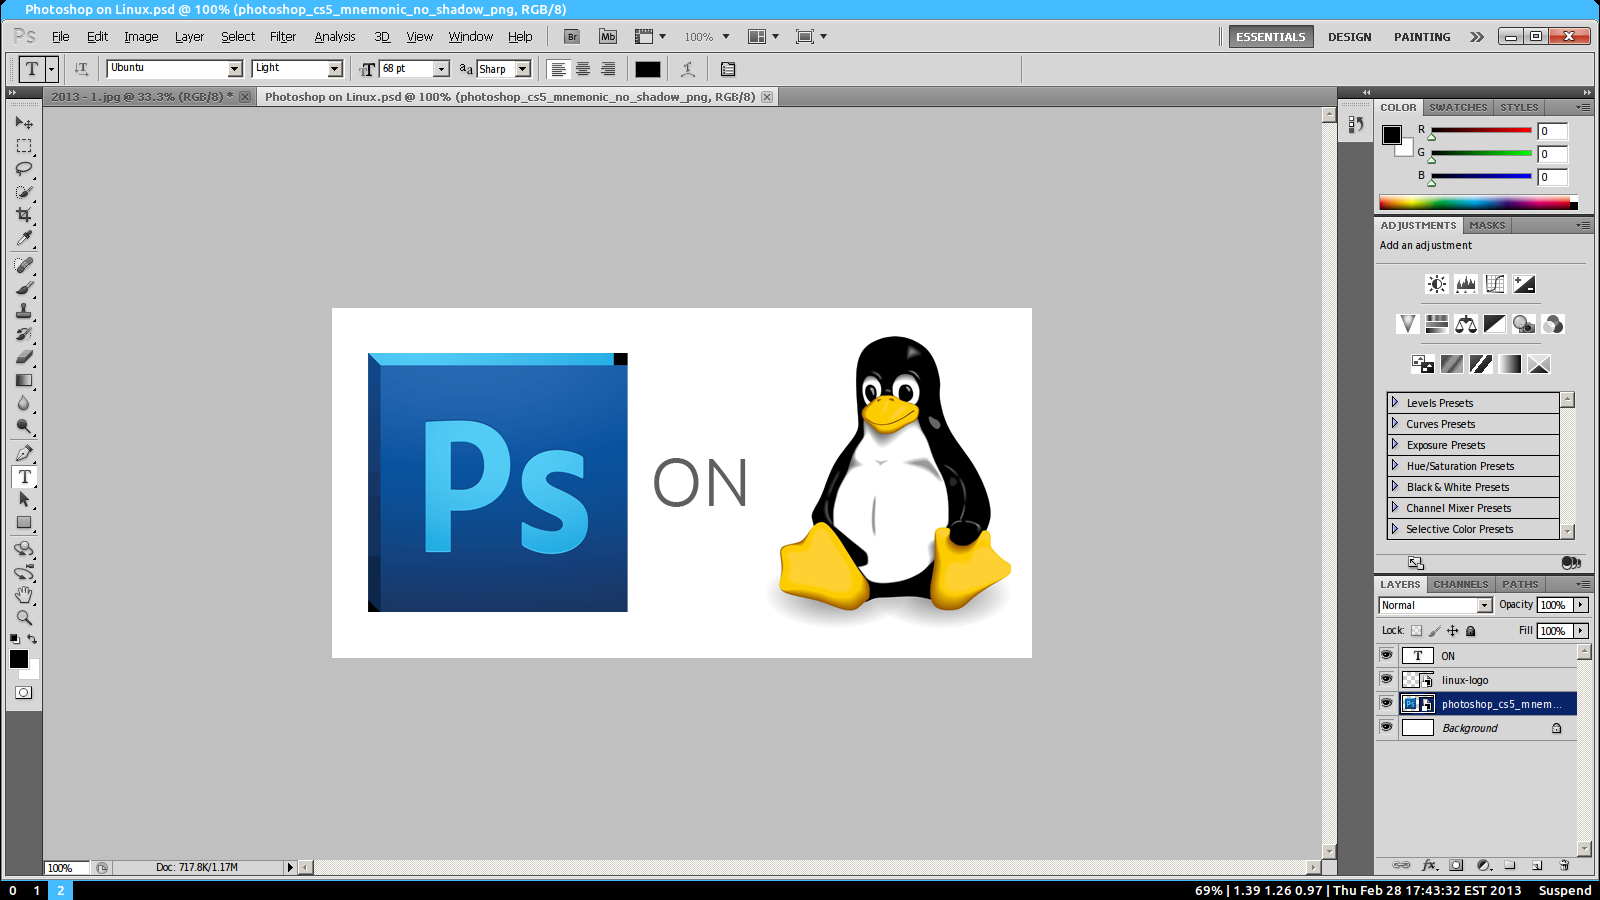Select the Brush tool
1600x900 pixels.
24,288
